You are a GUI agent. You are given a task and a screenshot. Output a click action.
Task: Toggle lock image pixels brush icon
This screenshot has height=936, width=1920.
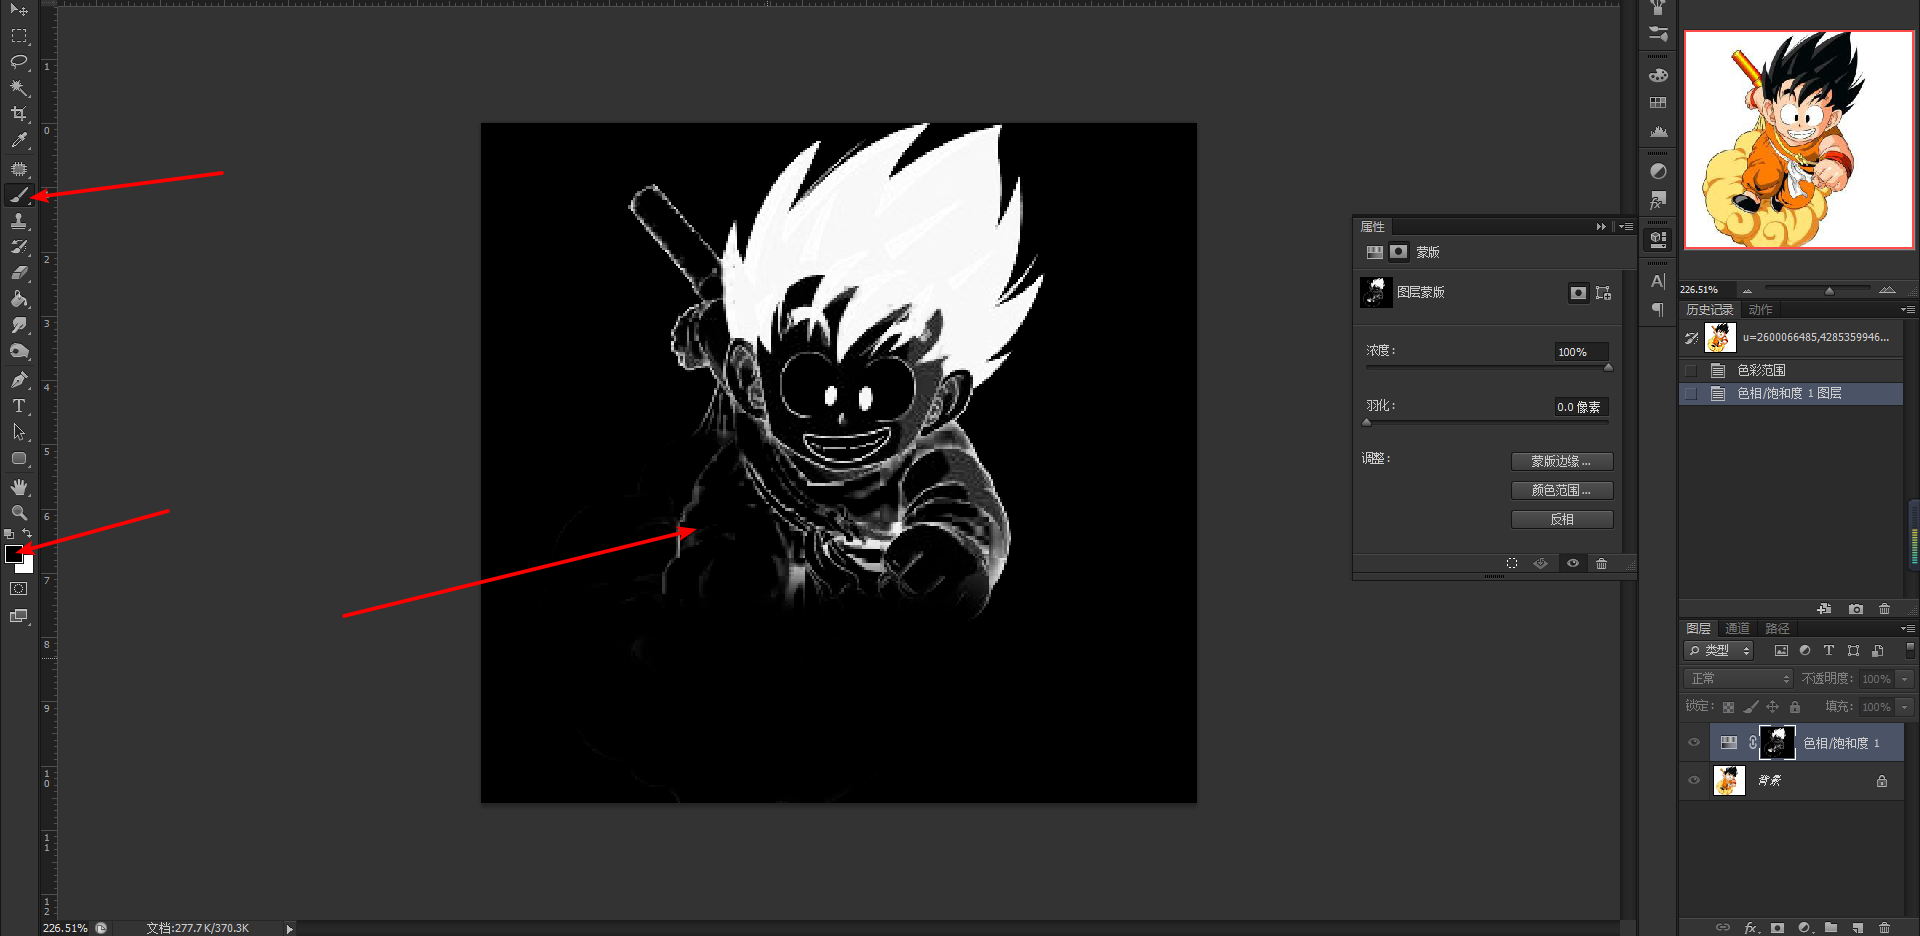click(x=1751, y=707)
